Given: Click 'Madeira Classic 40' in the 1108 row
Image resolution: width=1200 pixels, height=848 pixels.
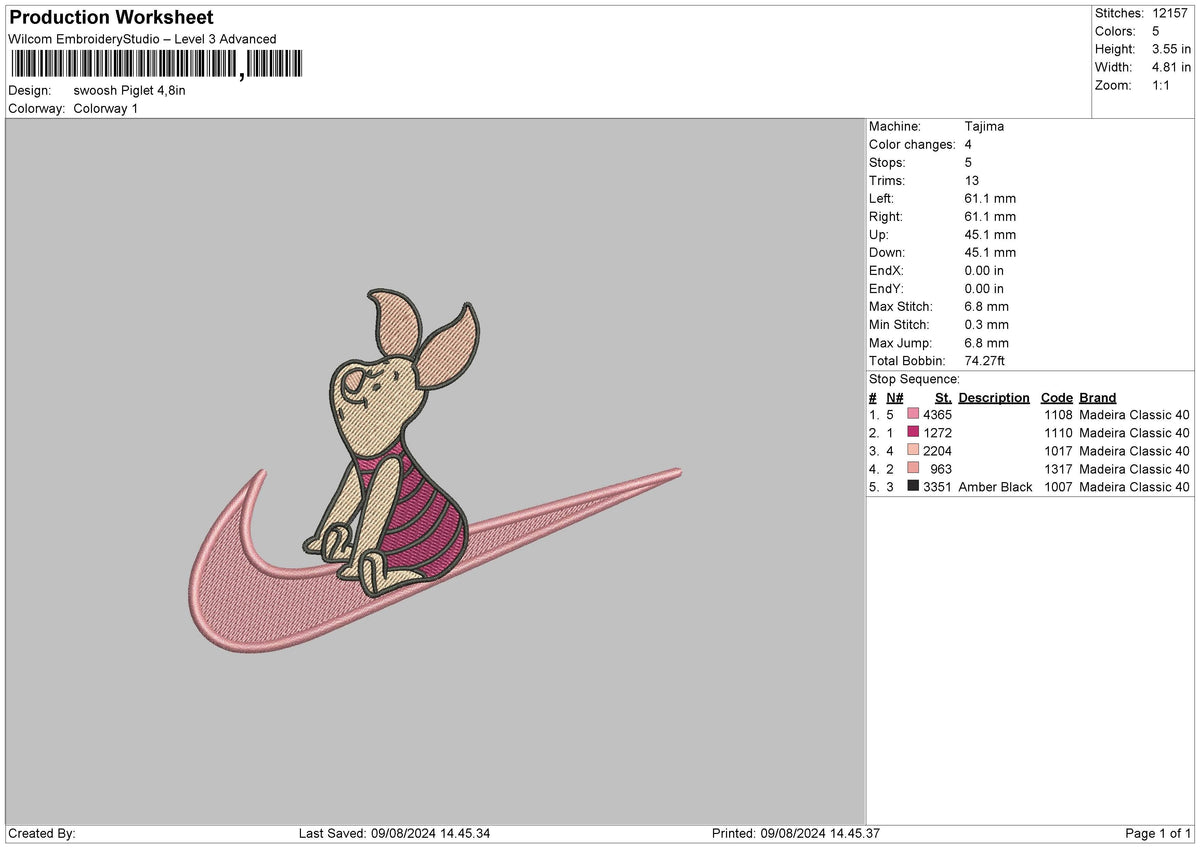Looking at the screenshot, I should (x=1135, y=415).
